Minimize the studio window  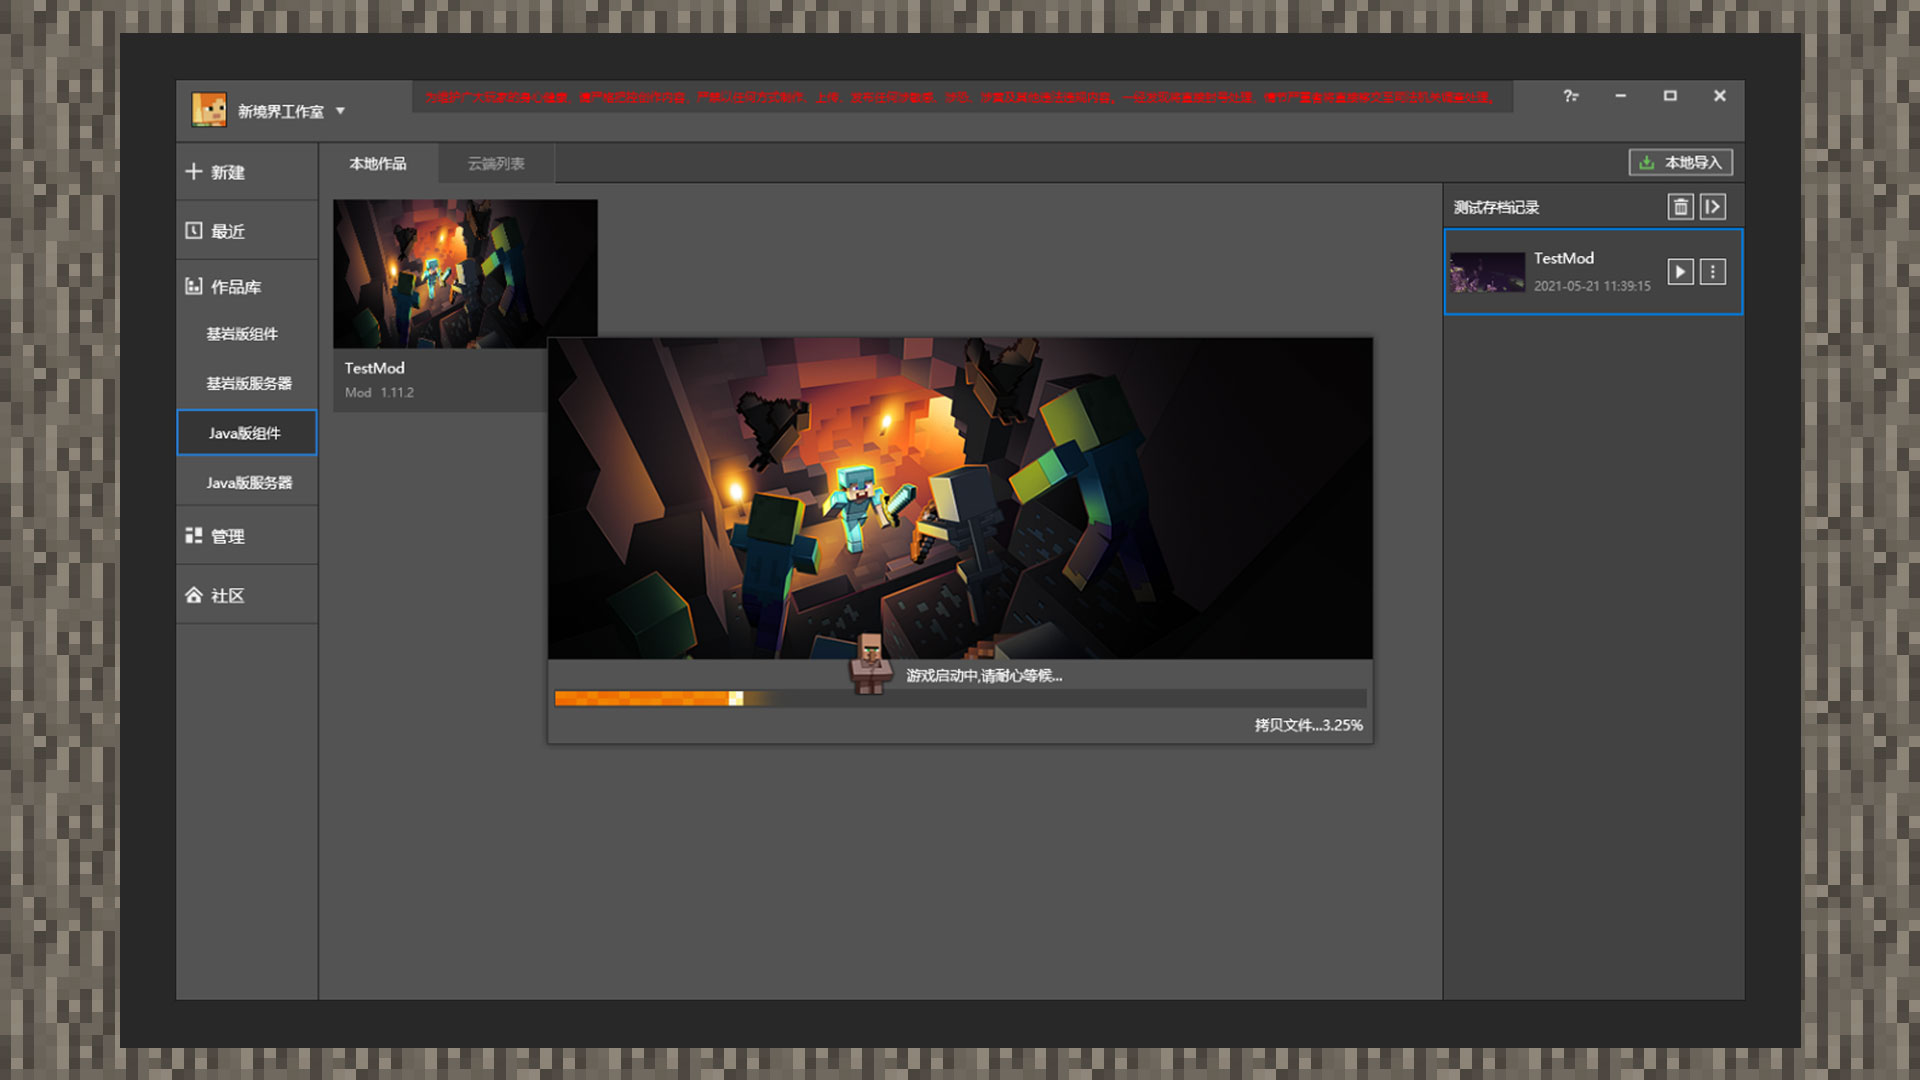point(1620,96)
